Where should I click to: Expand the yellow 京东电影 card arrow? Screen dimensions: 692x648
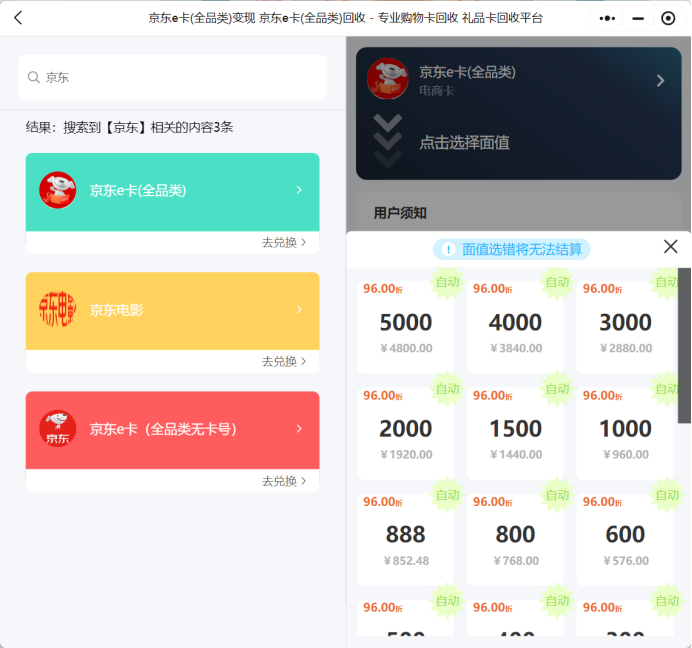tap(299, 310)
